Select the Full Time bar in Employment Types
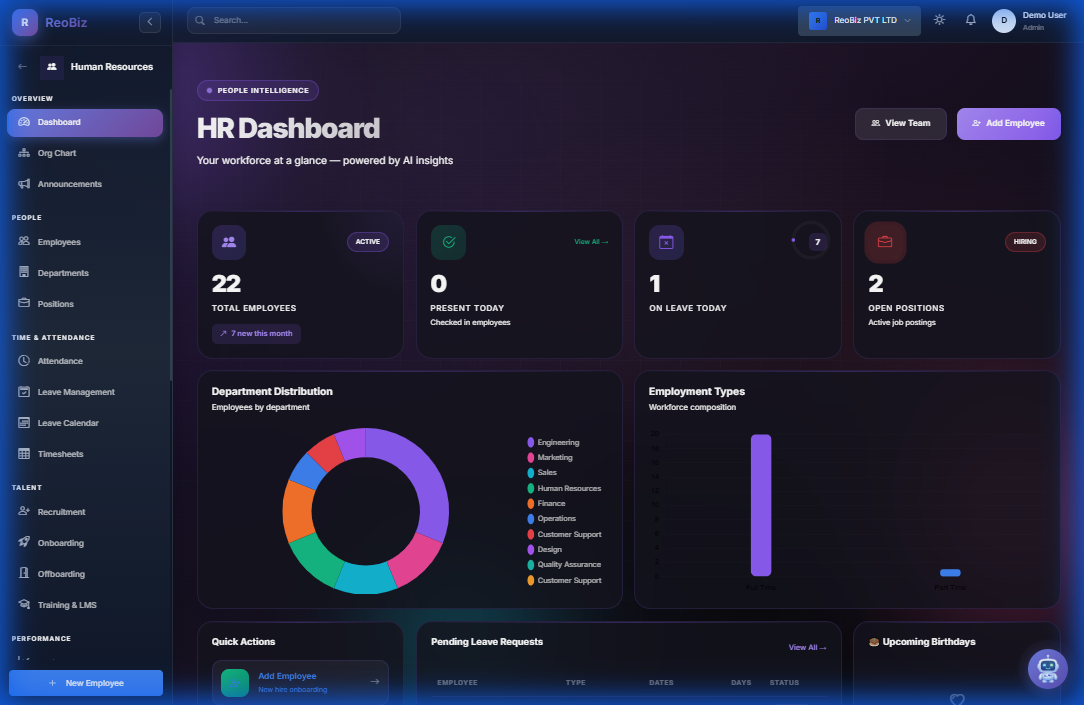Image resolution: width=1084 pixels, height=705 pixels. pyautogui.click(x=761, y=505)
